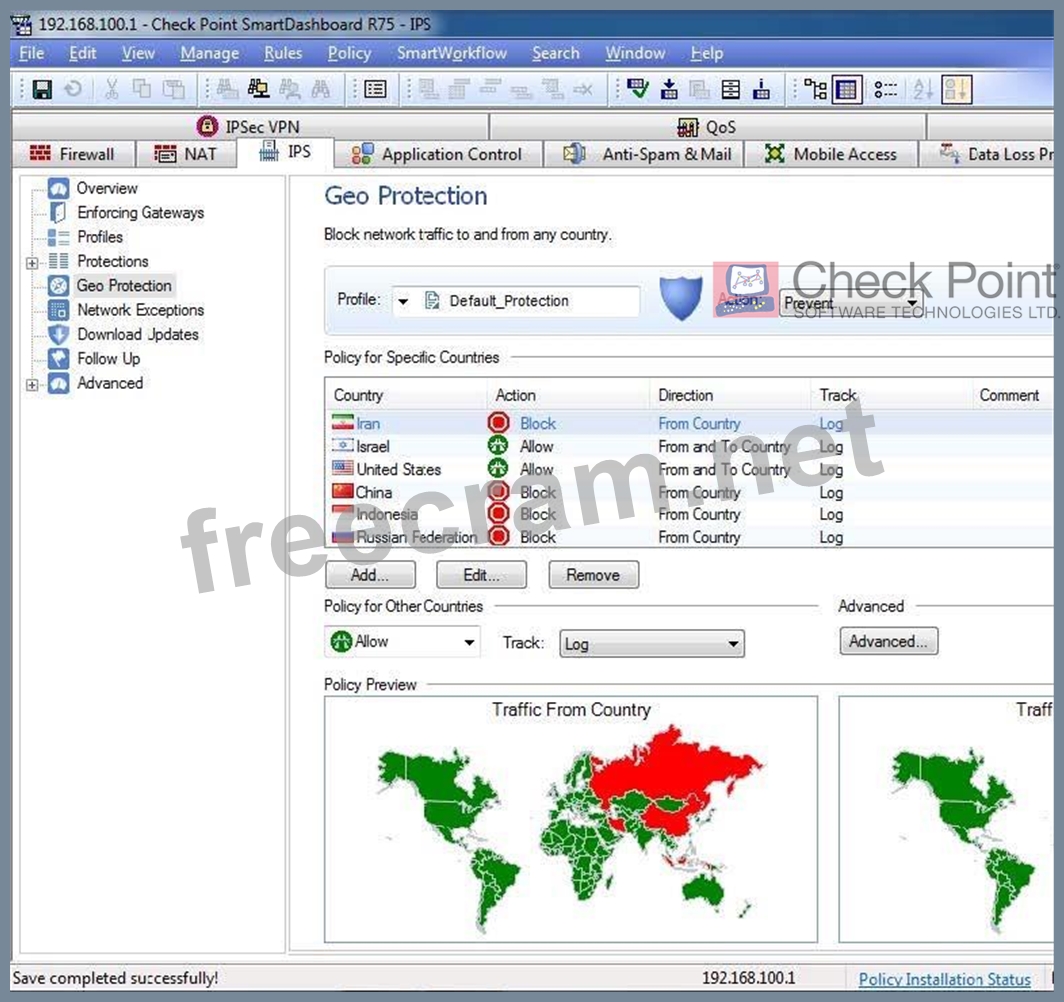
Task: Click the Add... button
Action: click(370, 575)
